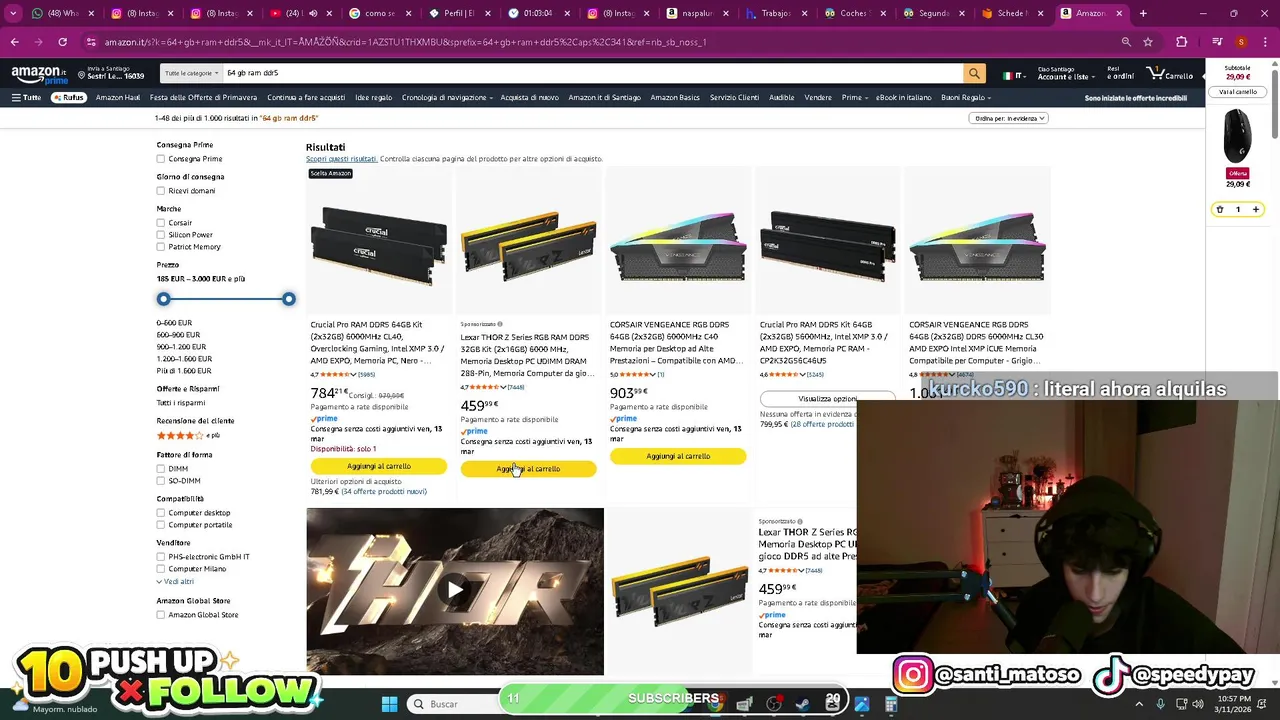
Task: Click the Amazon.it Prime logo
Action: point(39,74)
